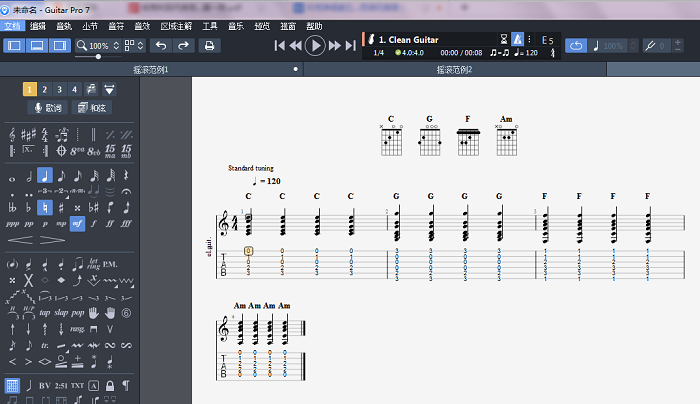
Task: Click the C chord diagram above the score
Action: (x=391, y=137)
